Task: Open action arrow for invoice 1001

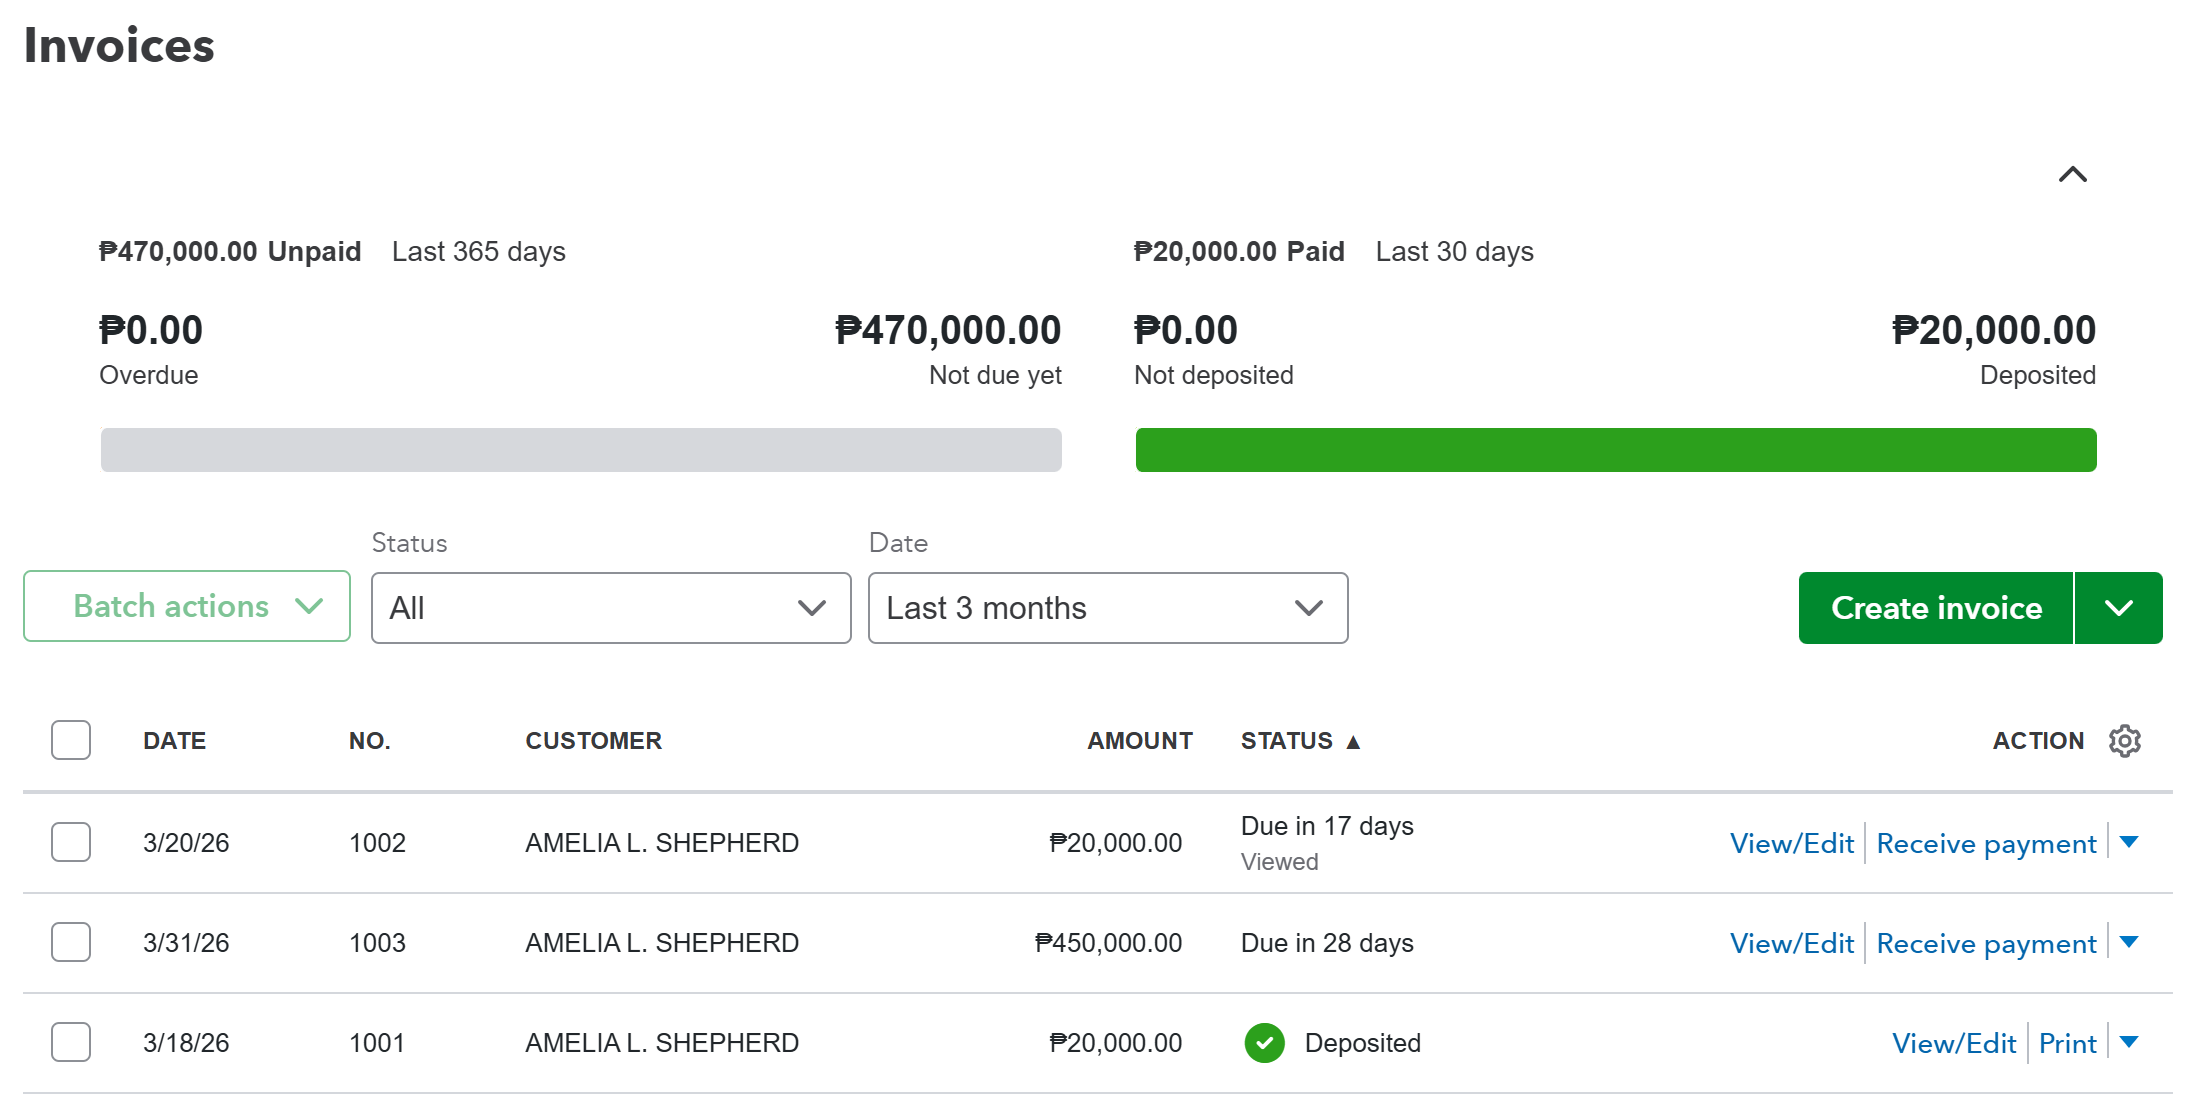Action: (2129, 1042)
